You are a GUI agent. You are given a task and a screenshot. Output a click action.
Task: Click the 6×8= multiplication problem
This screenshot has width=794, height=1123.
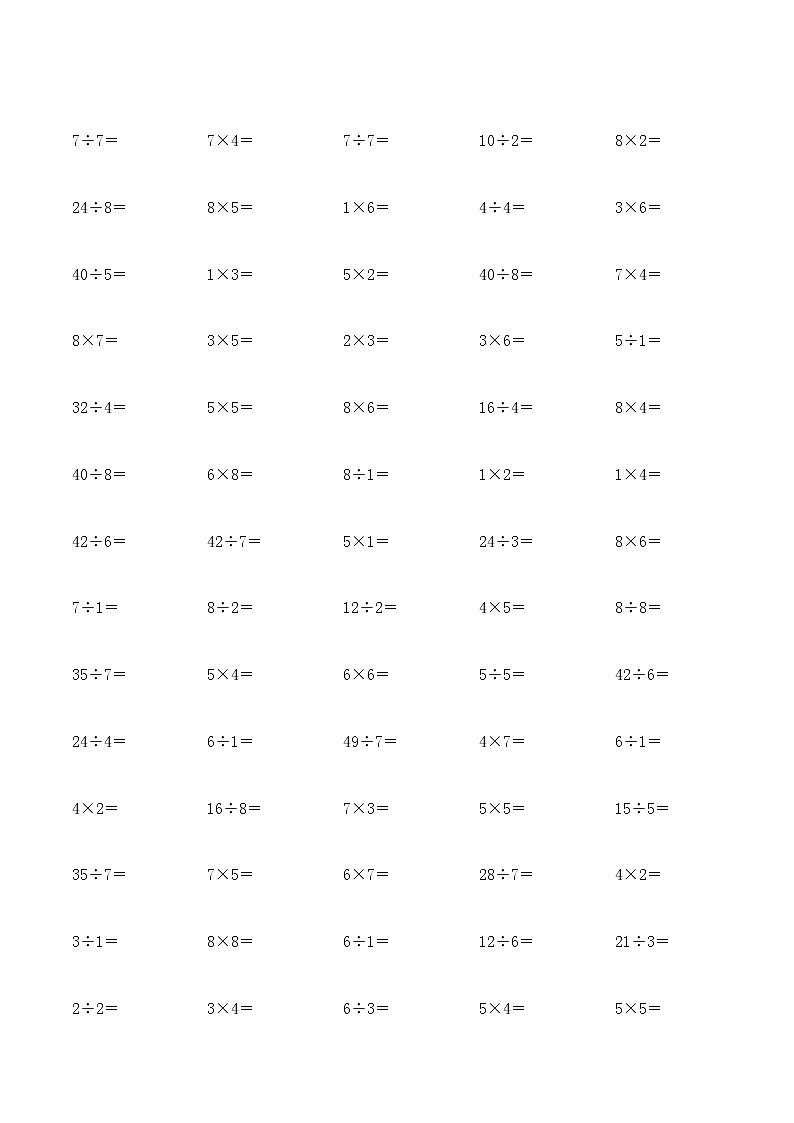pos(229,475)
